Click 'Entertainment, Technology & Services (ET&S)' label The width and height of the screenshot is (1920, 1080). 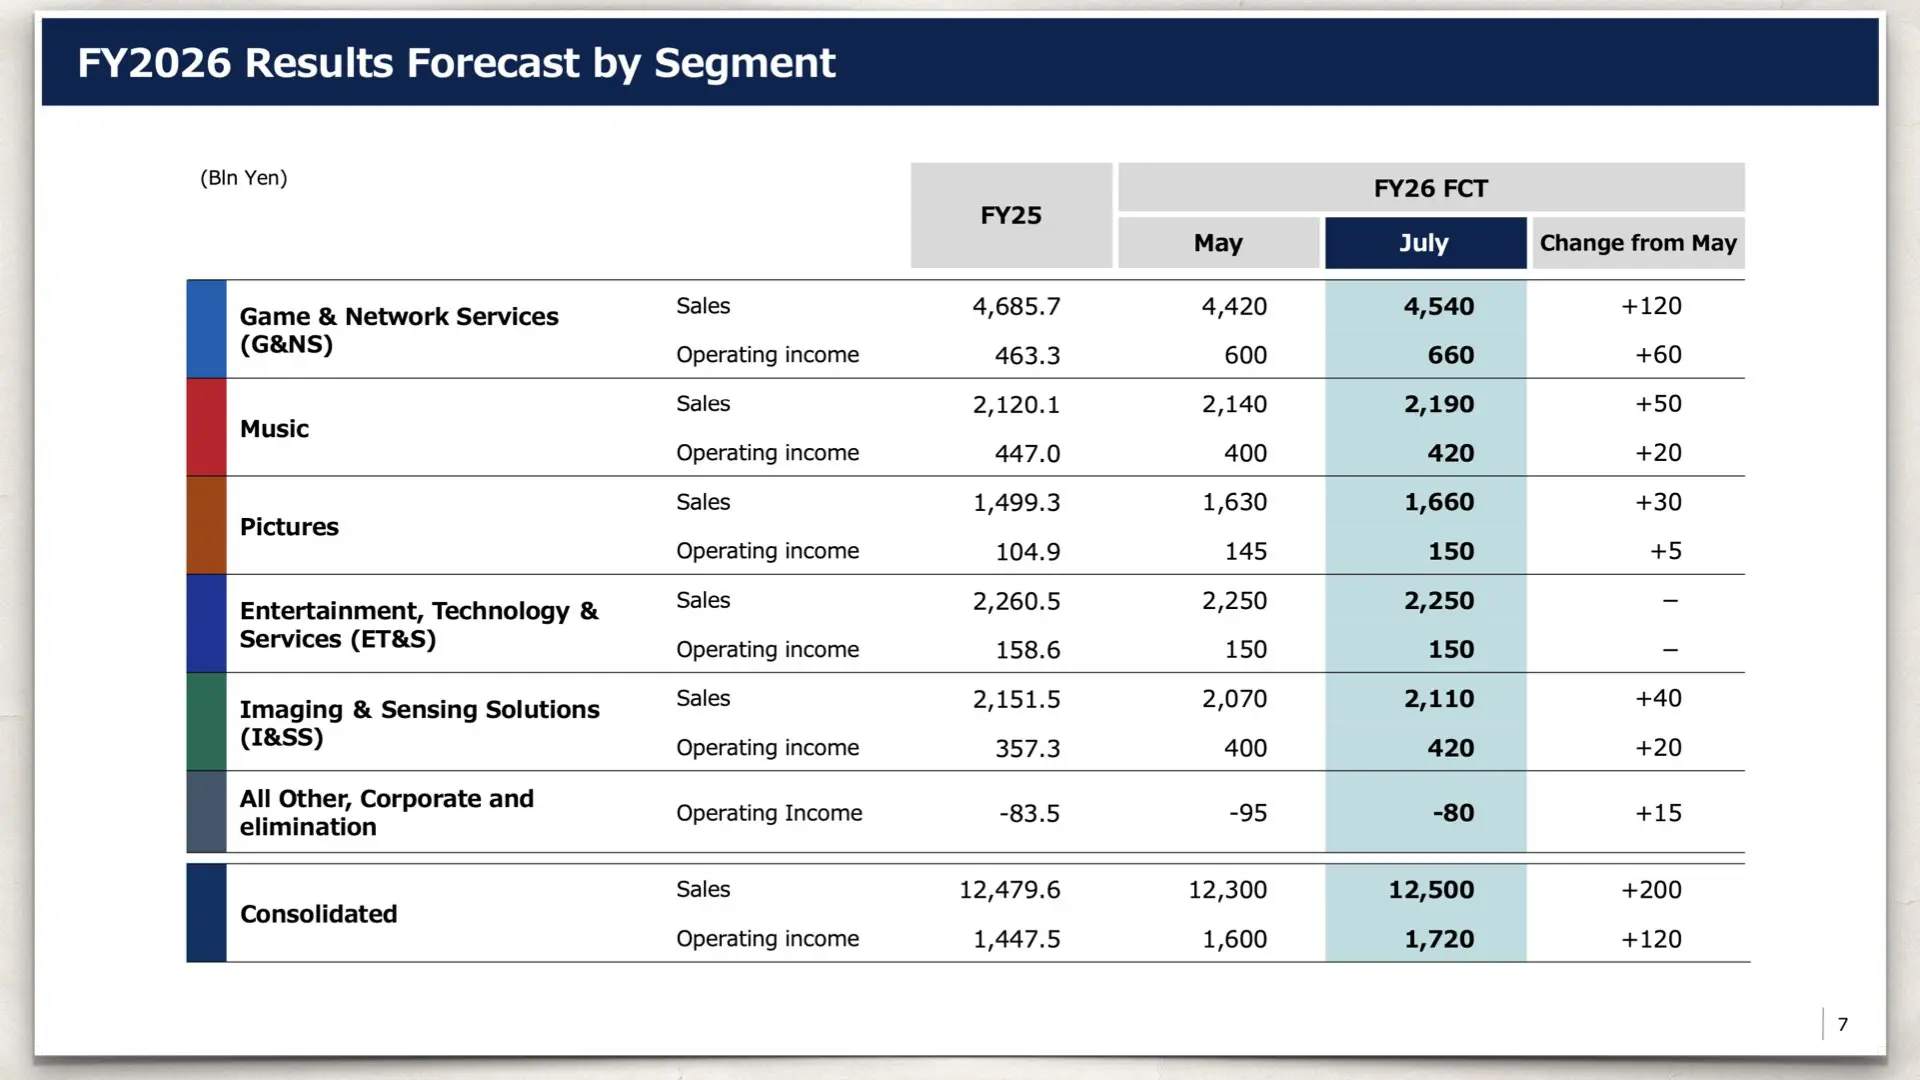pos(419,625)
